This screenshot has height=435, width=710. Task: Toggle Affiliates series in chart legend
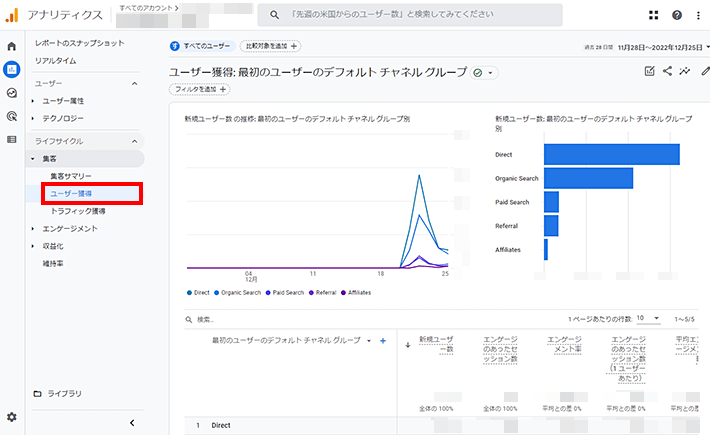(356, 293)
